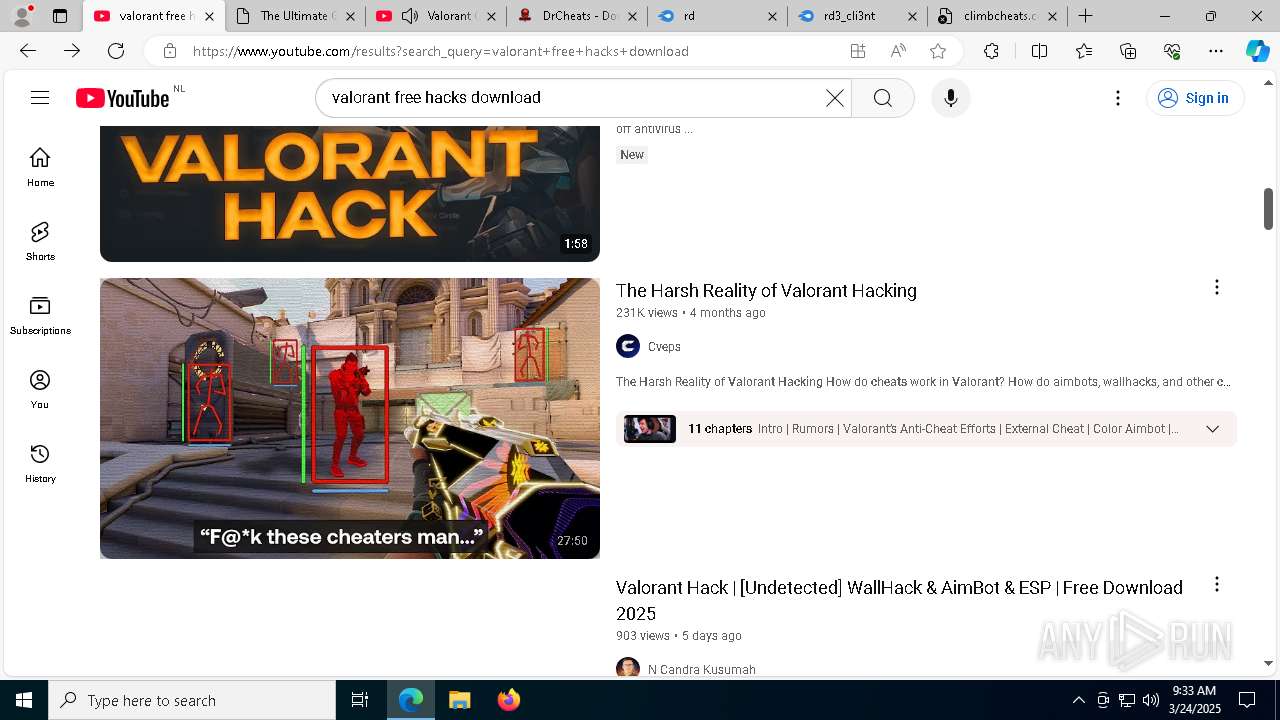Open the chapter preview thumbnail
This screenshot has width=1280, height=720.
(650, 429)
